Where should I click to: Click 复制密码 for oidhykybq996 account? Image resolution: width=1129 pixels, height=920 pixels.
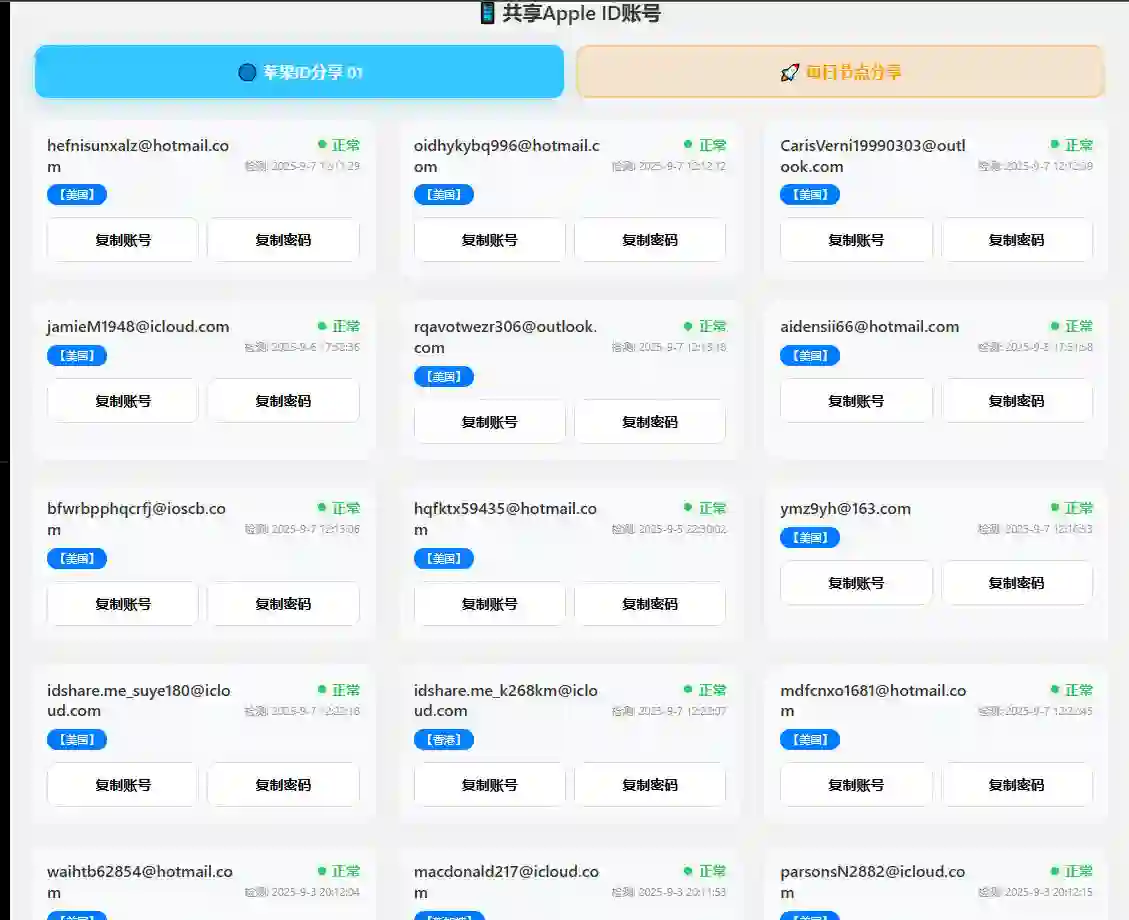click(650, 239)
